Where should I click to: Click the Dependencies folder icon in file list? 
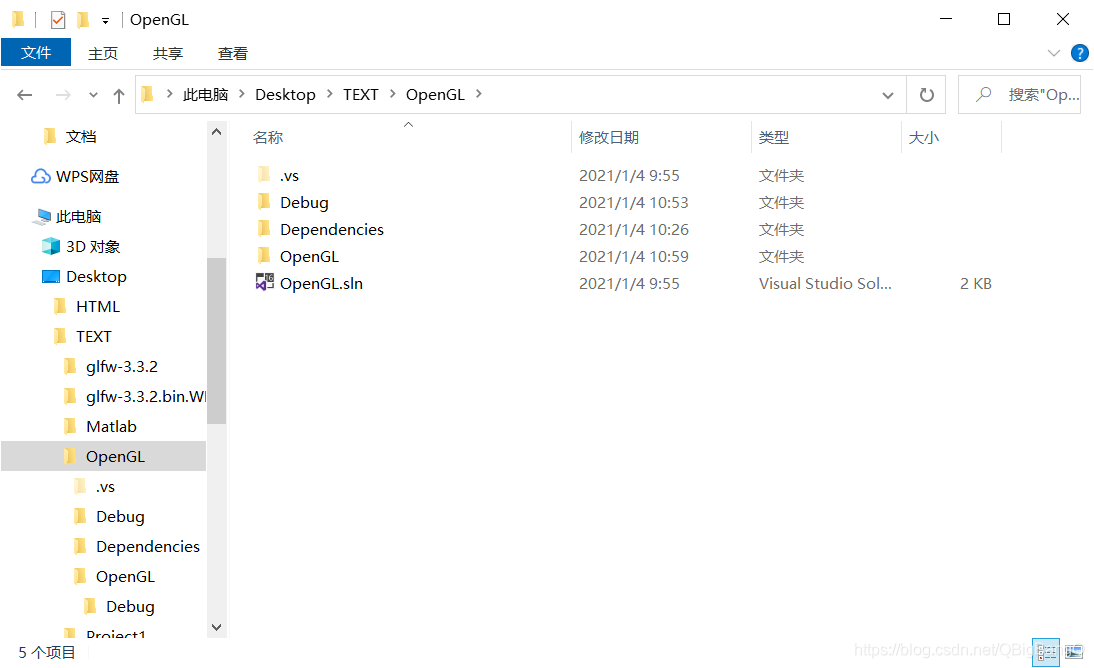point(264,228)
